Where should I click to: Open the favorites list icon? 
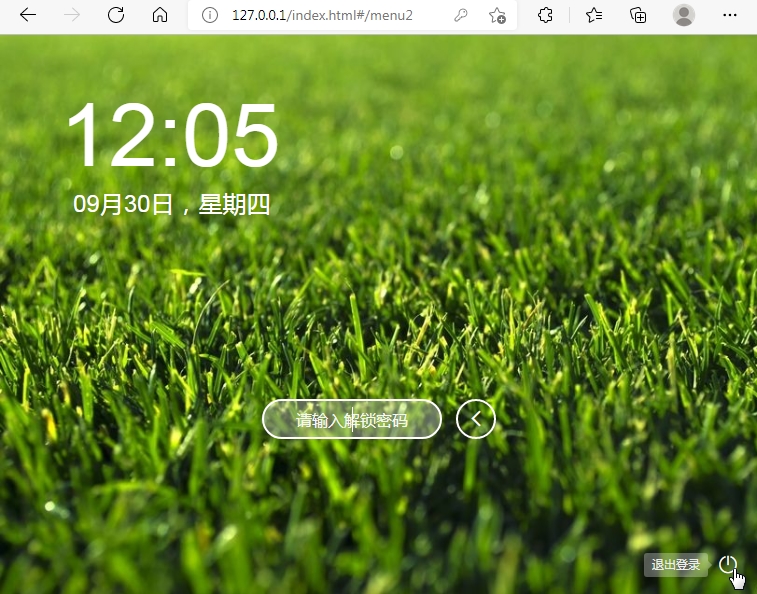pyautogui.click(x=593, y=15)
